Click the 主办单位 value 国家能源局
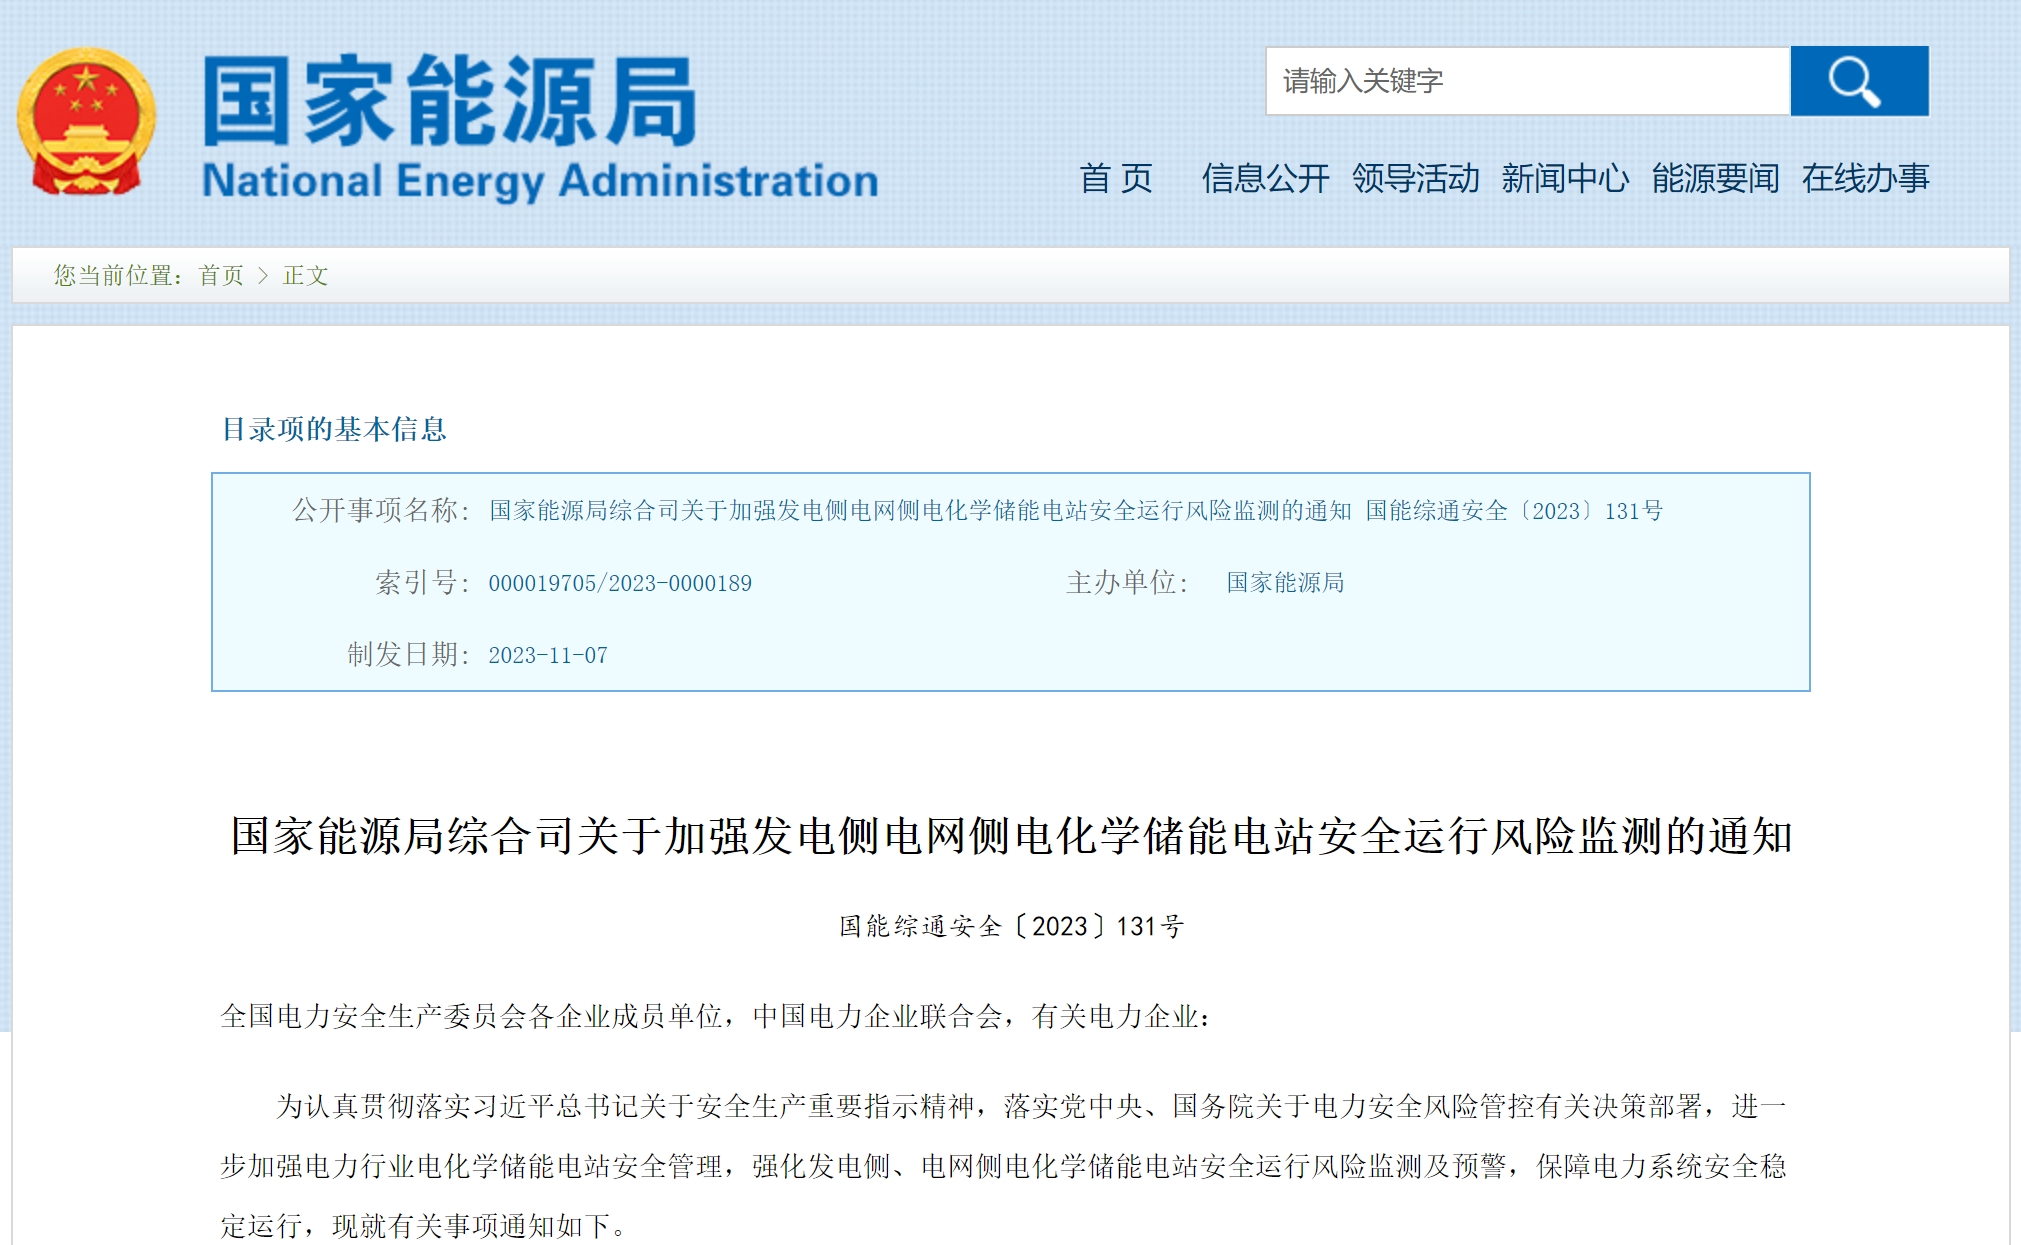 pos(1285,583)
